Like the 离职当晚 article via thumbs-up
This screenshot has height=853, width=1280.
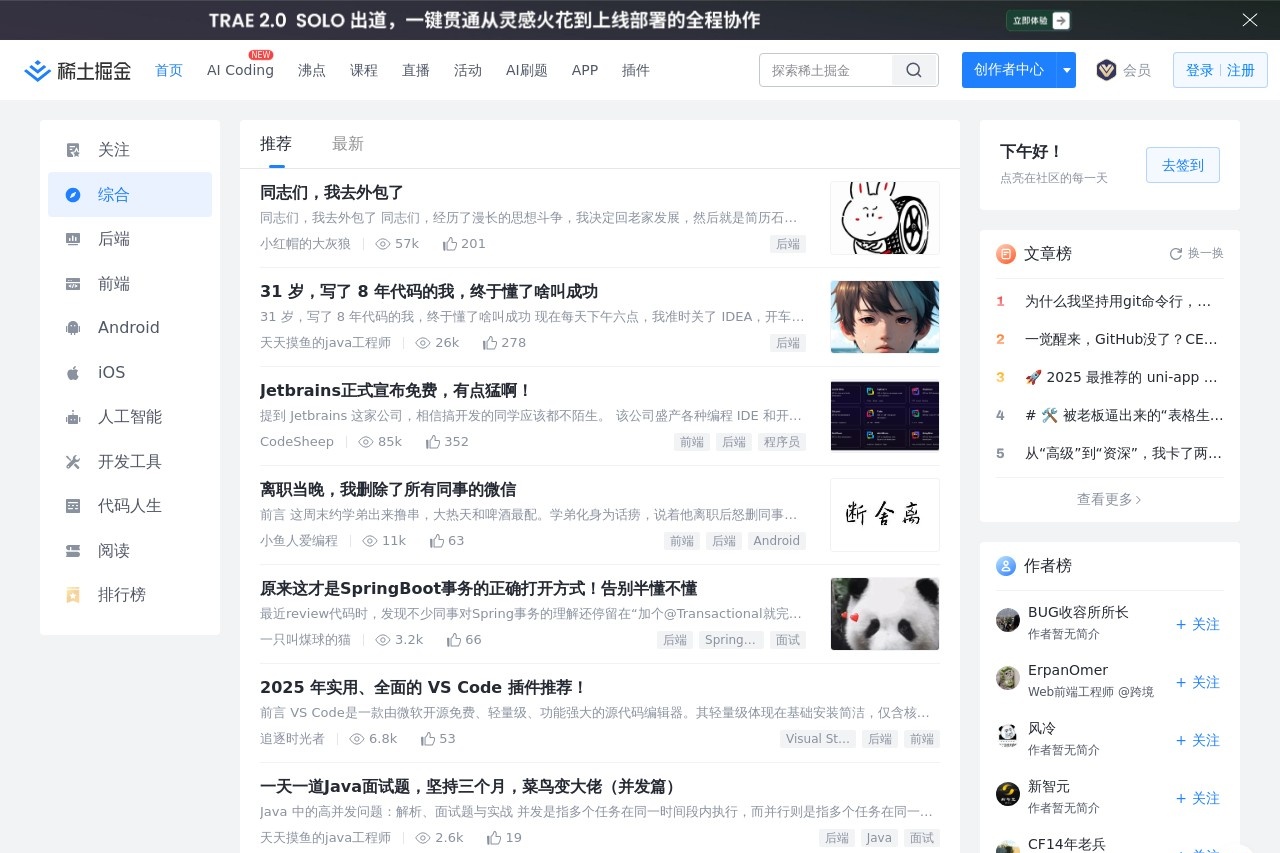click(x=437, y=541)
